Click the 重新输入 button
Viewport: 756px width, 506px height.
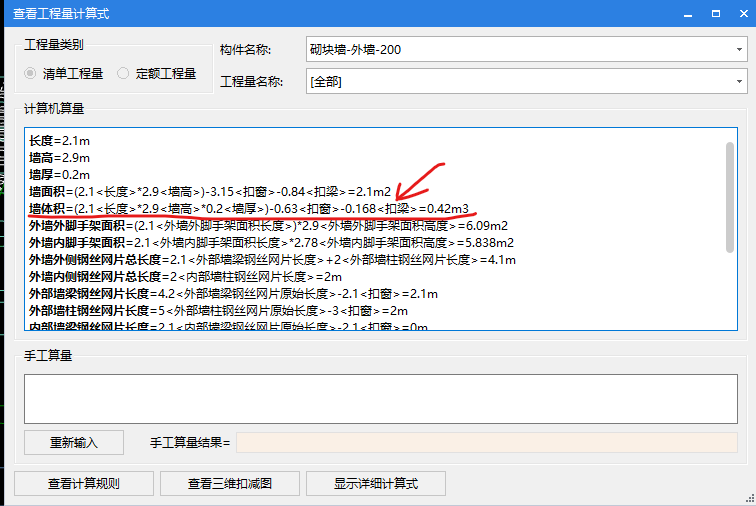[74, 442]
